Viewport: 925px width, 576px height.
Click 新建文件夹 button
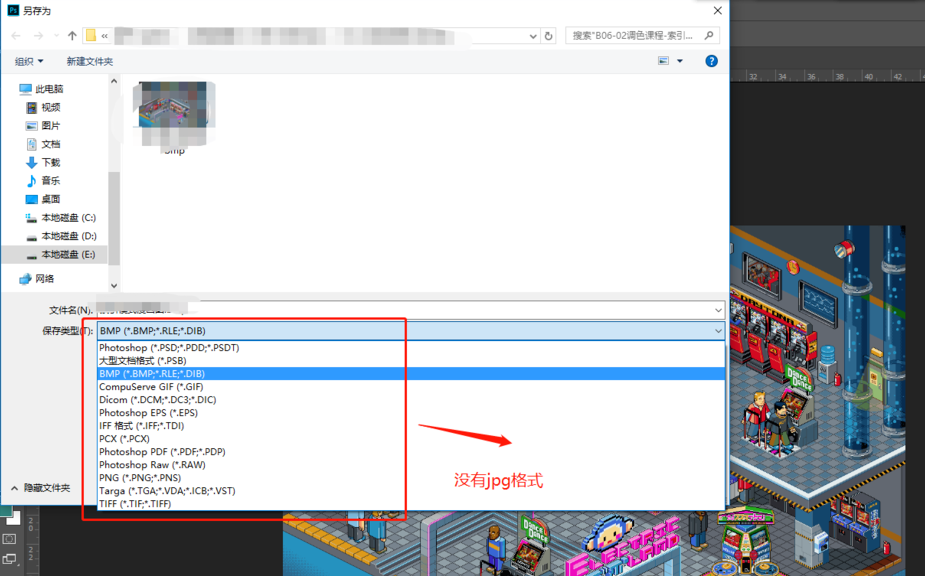tap(90, 61)
